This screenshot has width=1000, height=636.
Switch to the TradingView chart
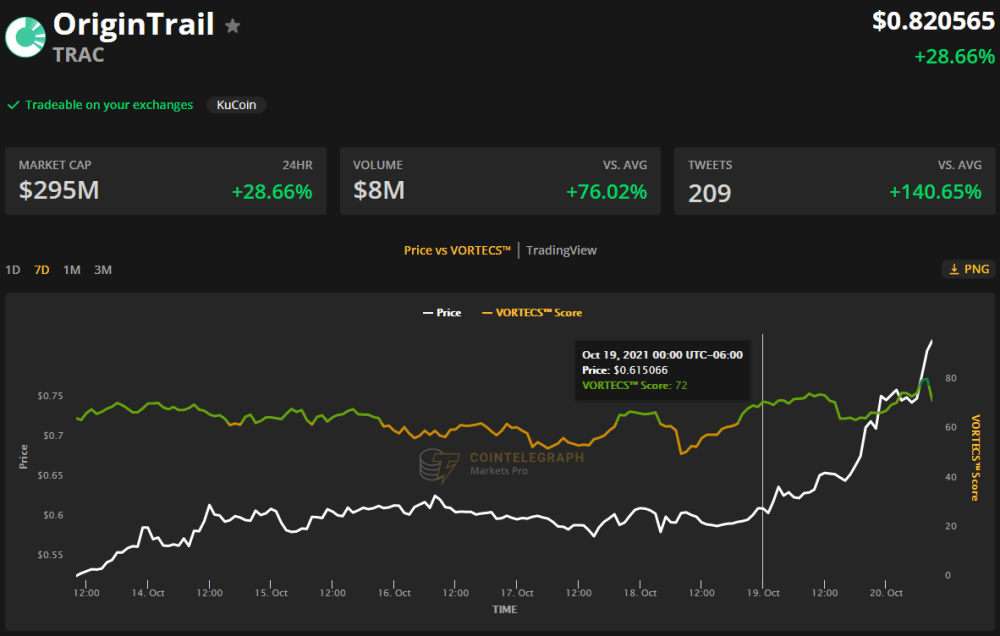(561, 250)
